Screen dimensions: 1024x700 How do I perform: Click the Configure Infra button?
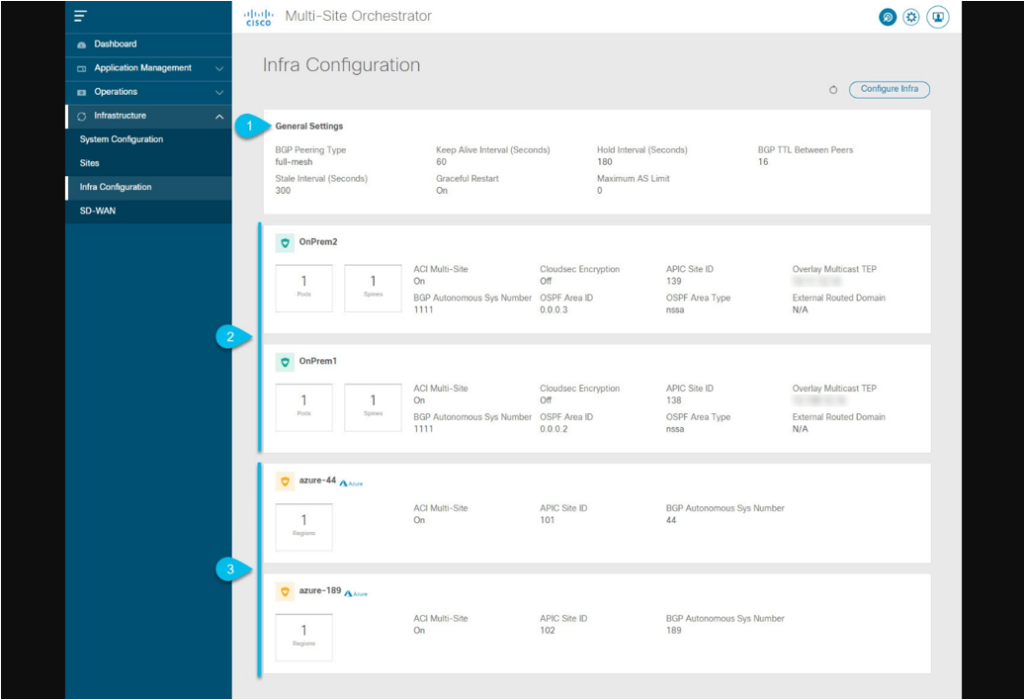point(889,89)
